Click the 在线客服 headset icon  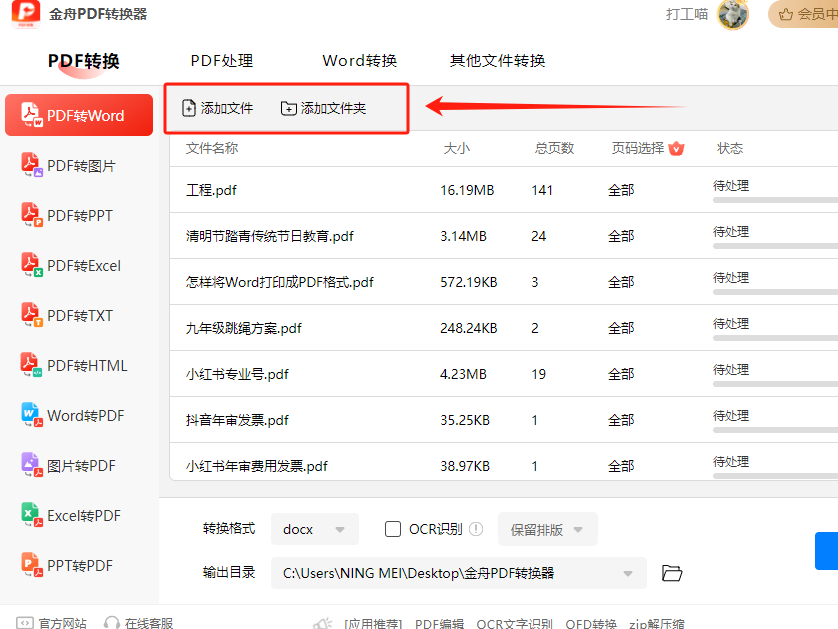pos(112,623)
